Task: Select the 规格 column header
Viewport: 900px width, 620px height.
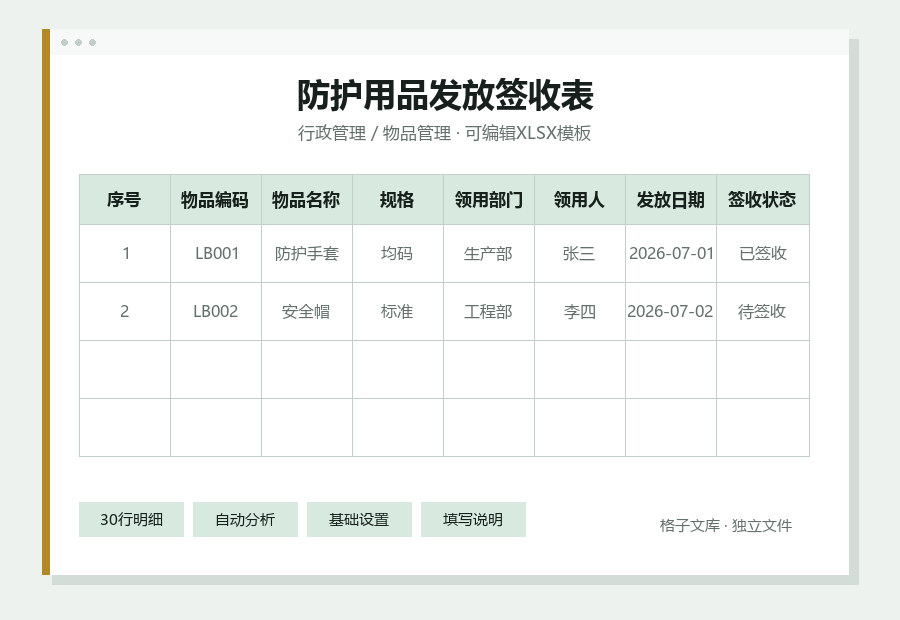Action: [398, 200]
